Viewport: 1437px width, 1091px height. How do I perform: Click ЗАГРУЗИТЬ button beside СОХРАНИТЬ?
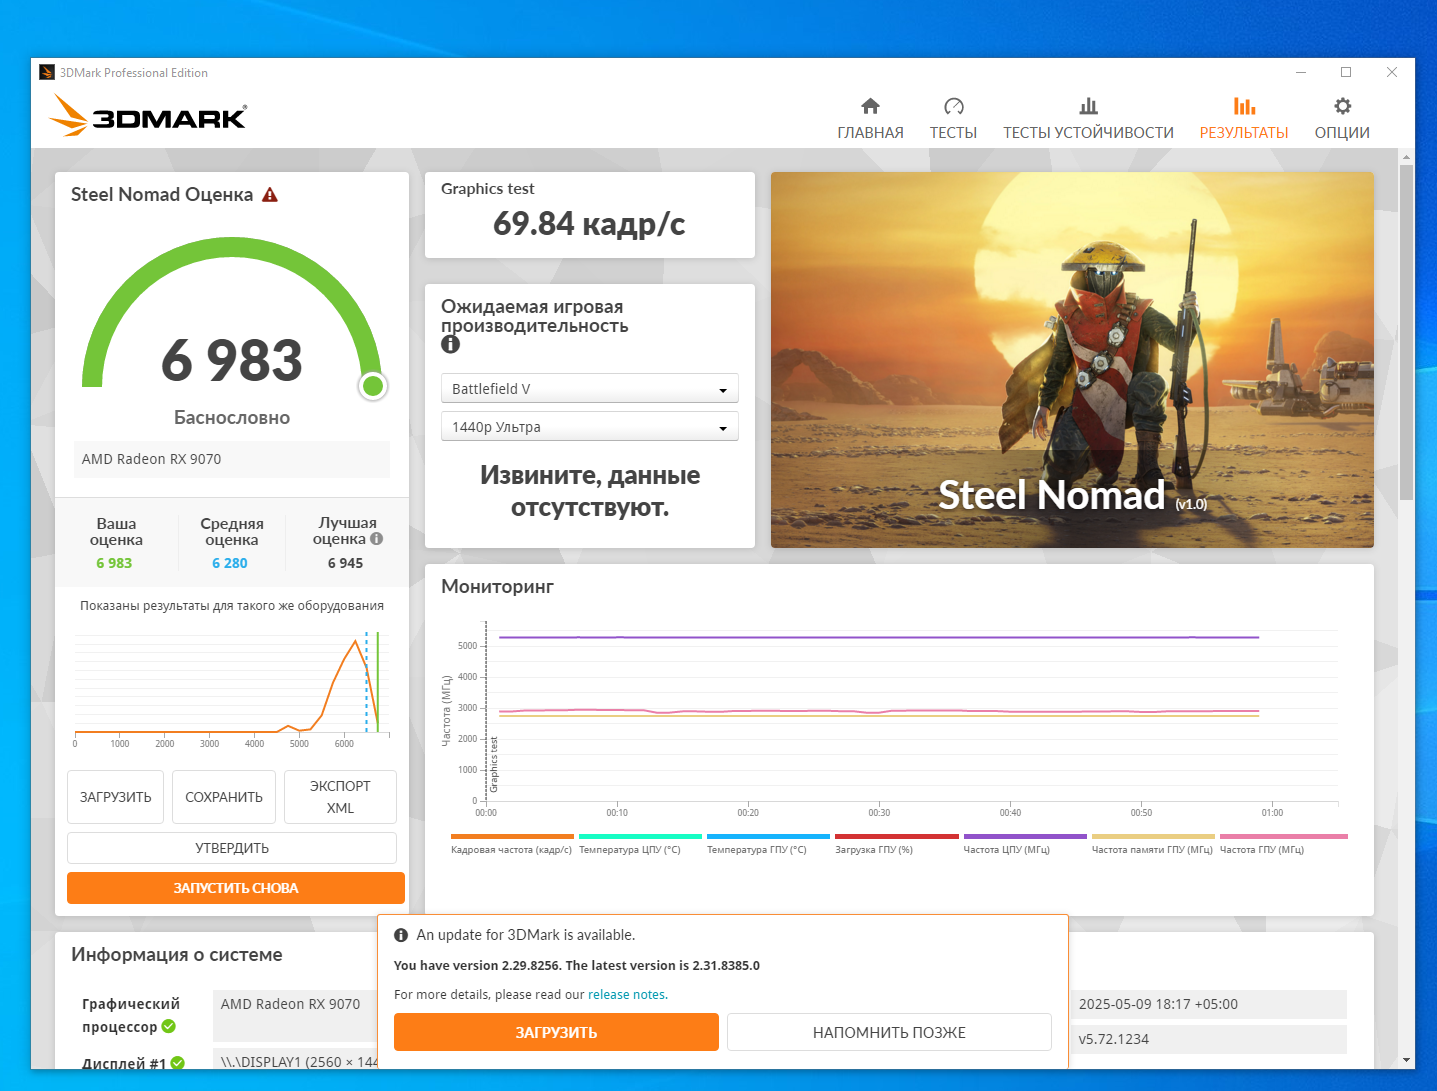(116, 797)
